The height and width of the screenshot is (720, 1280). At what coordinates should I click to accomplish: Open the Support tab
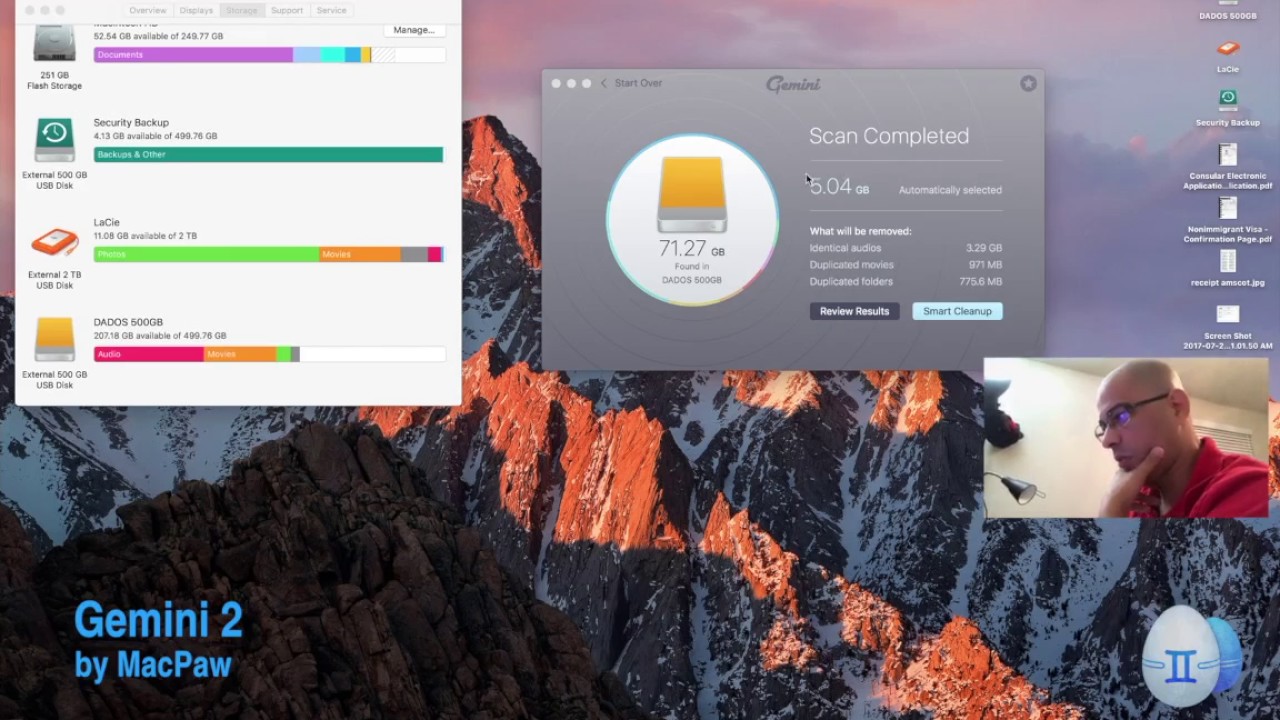click(286, 10)
